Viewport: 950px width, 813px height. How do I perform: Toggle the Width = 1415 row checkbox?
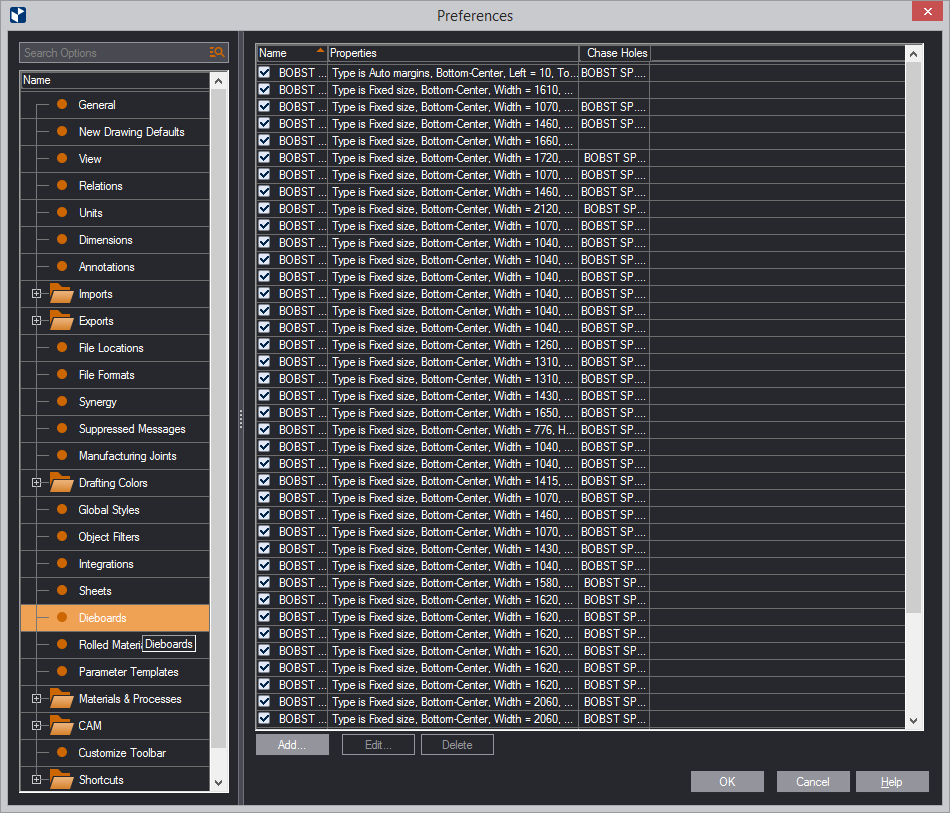(265, 480)
